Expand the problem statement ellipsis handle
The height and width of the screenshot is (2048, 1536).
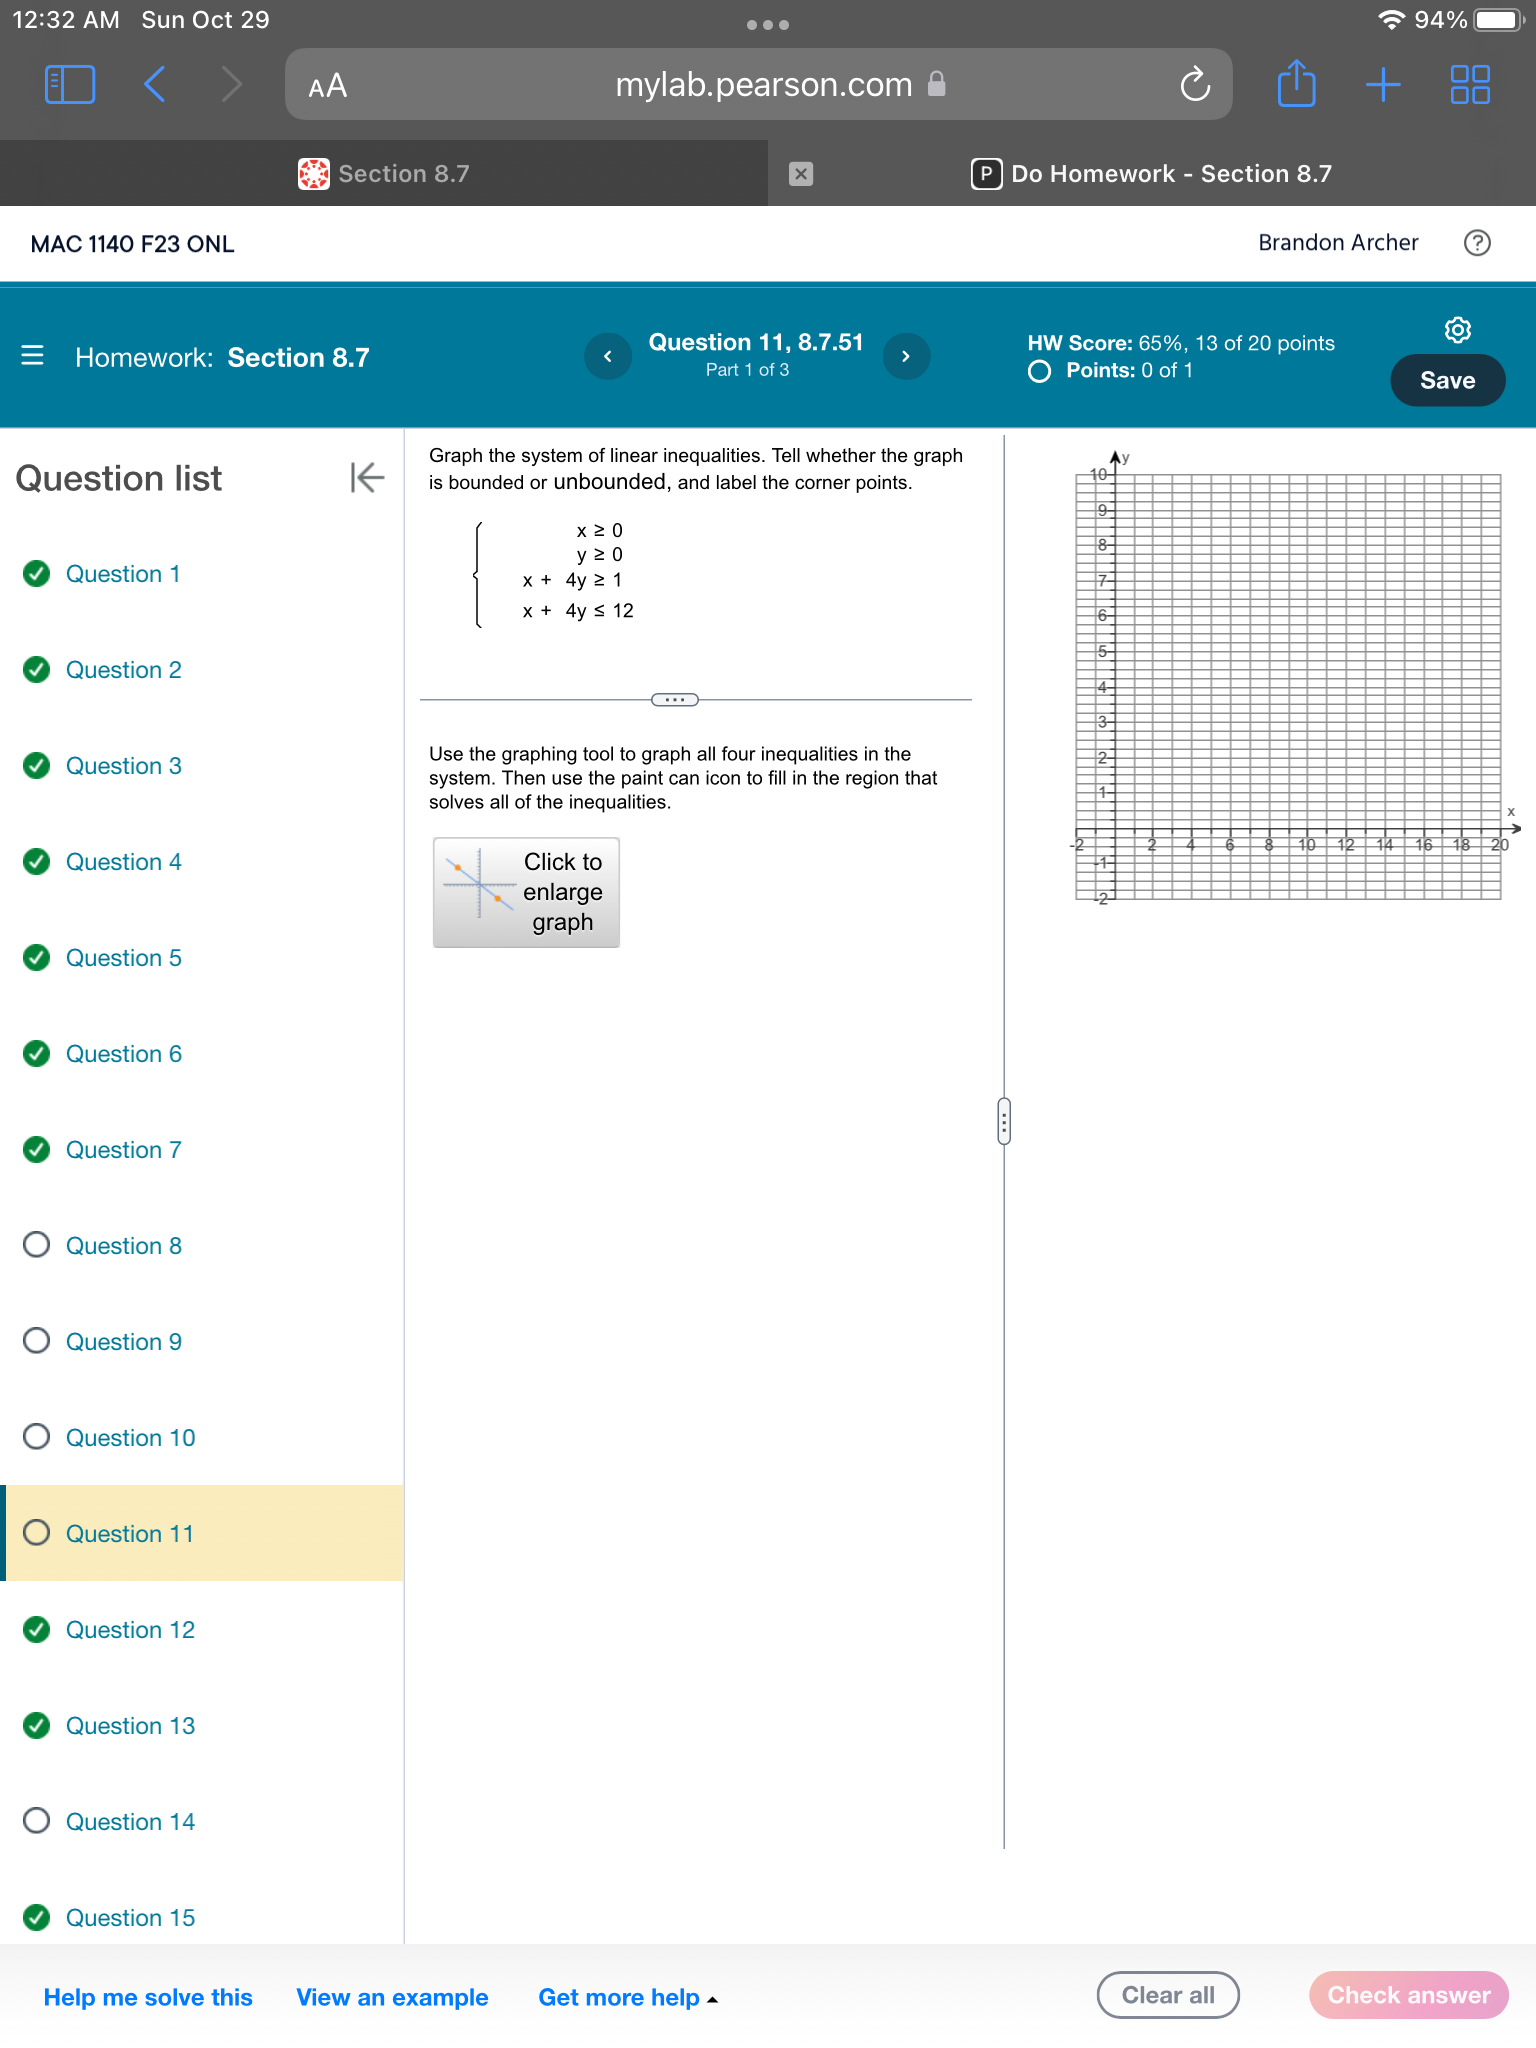tap(675, 700)
